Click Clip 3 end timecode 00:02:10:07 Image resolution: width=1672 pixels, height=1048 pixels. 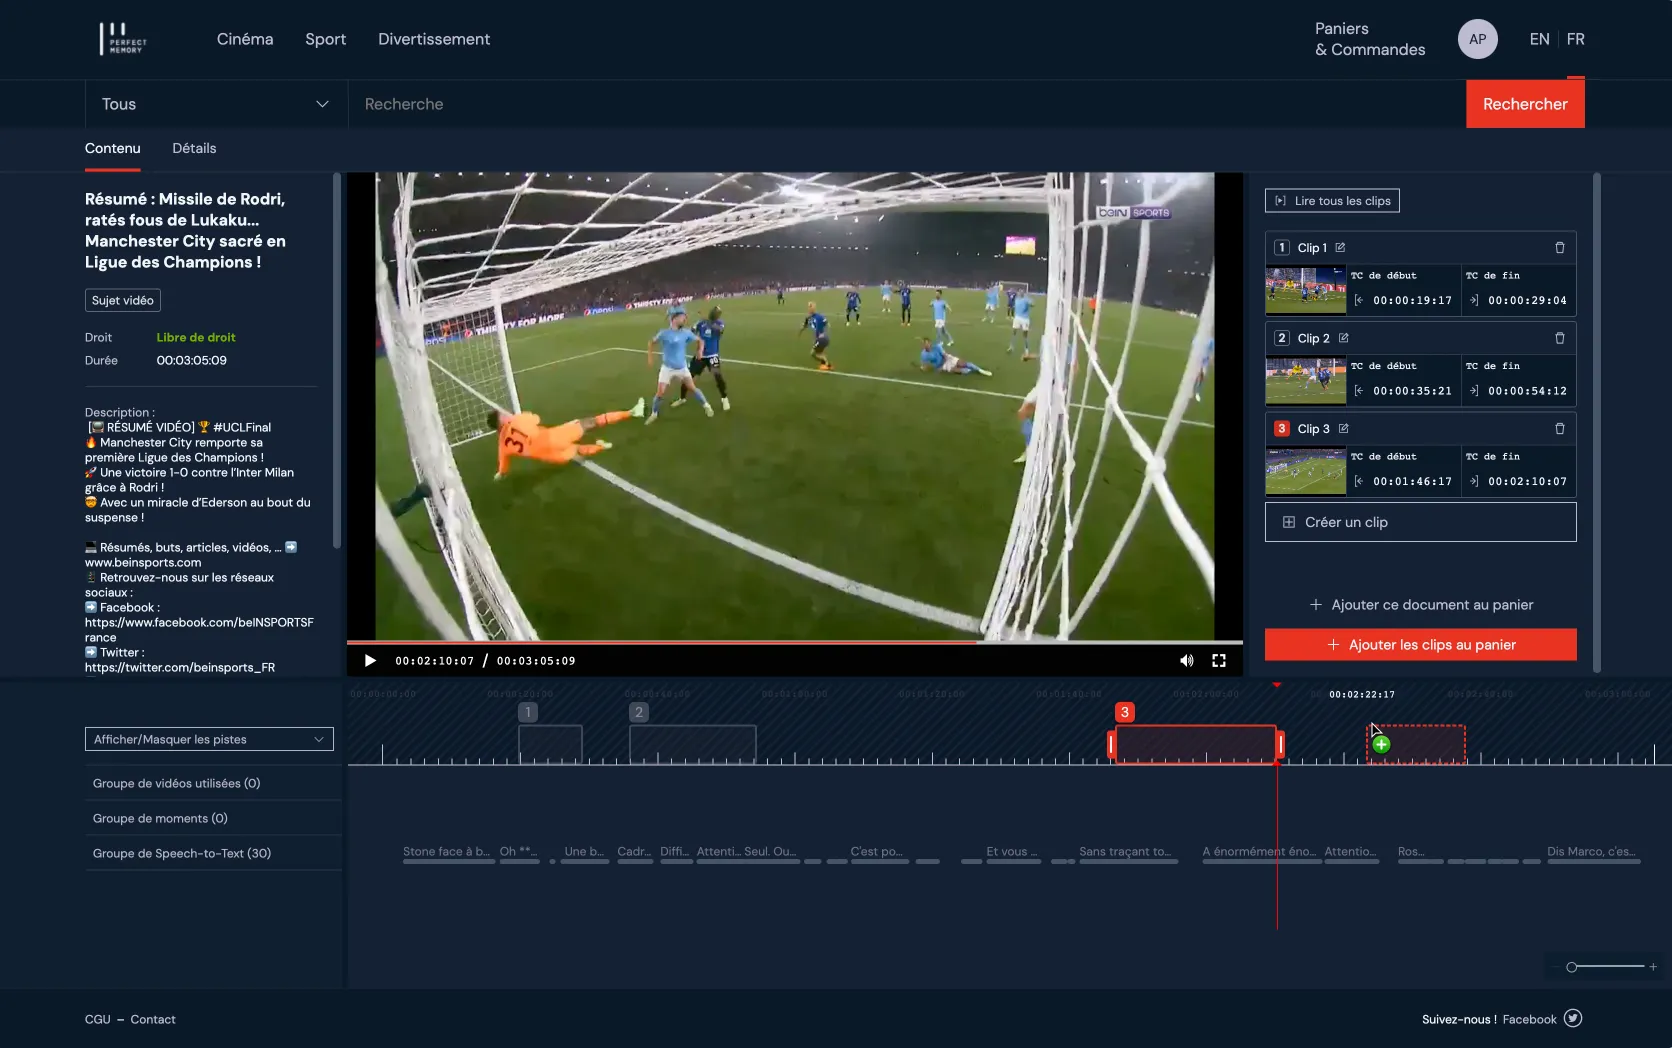point(1527,481)
